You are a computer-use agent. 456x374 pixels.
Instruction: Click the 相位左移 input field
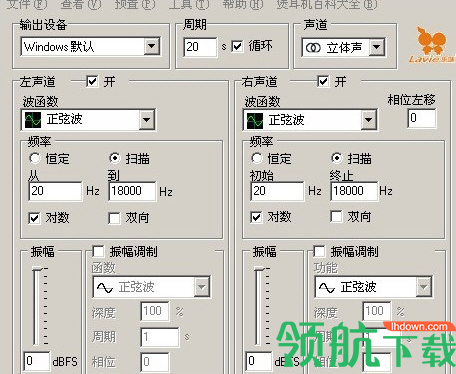click(x=422, y=118)
